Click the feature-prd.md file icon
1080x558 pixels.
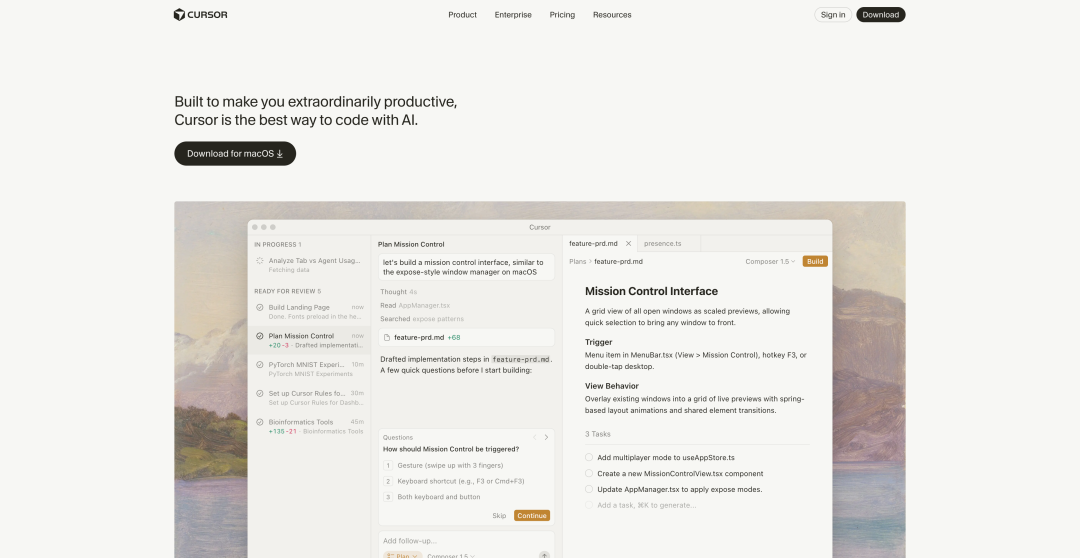387,338
